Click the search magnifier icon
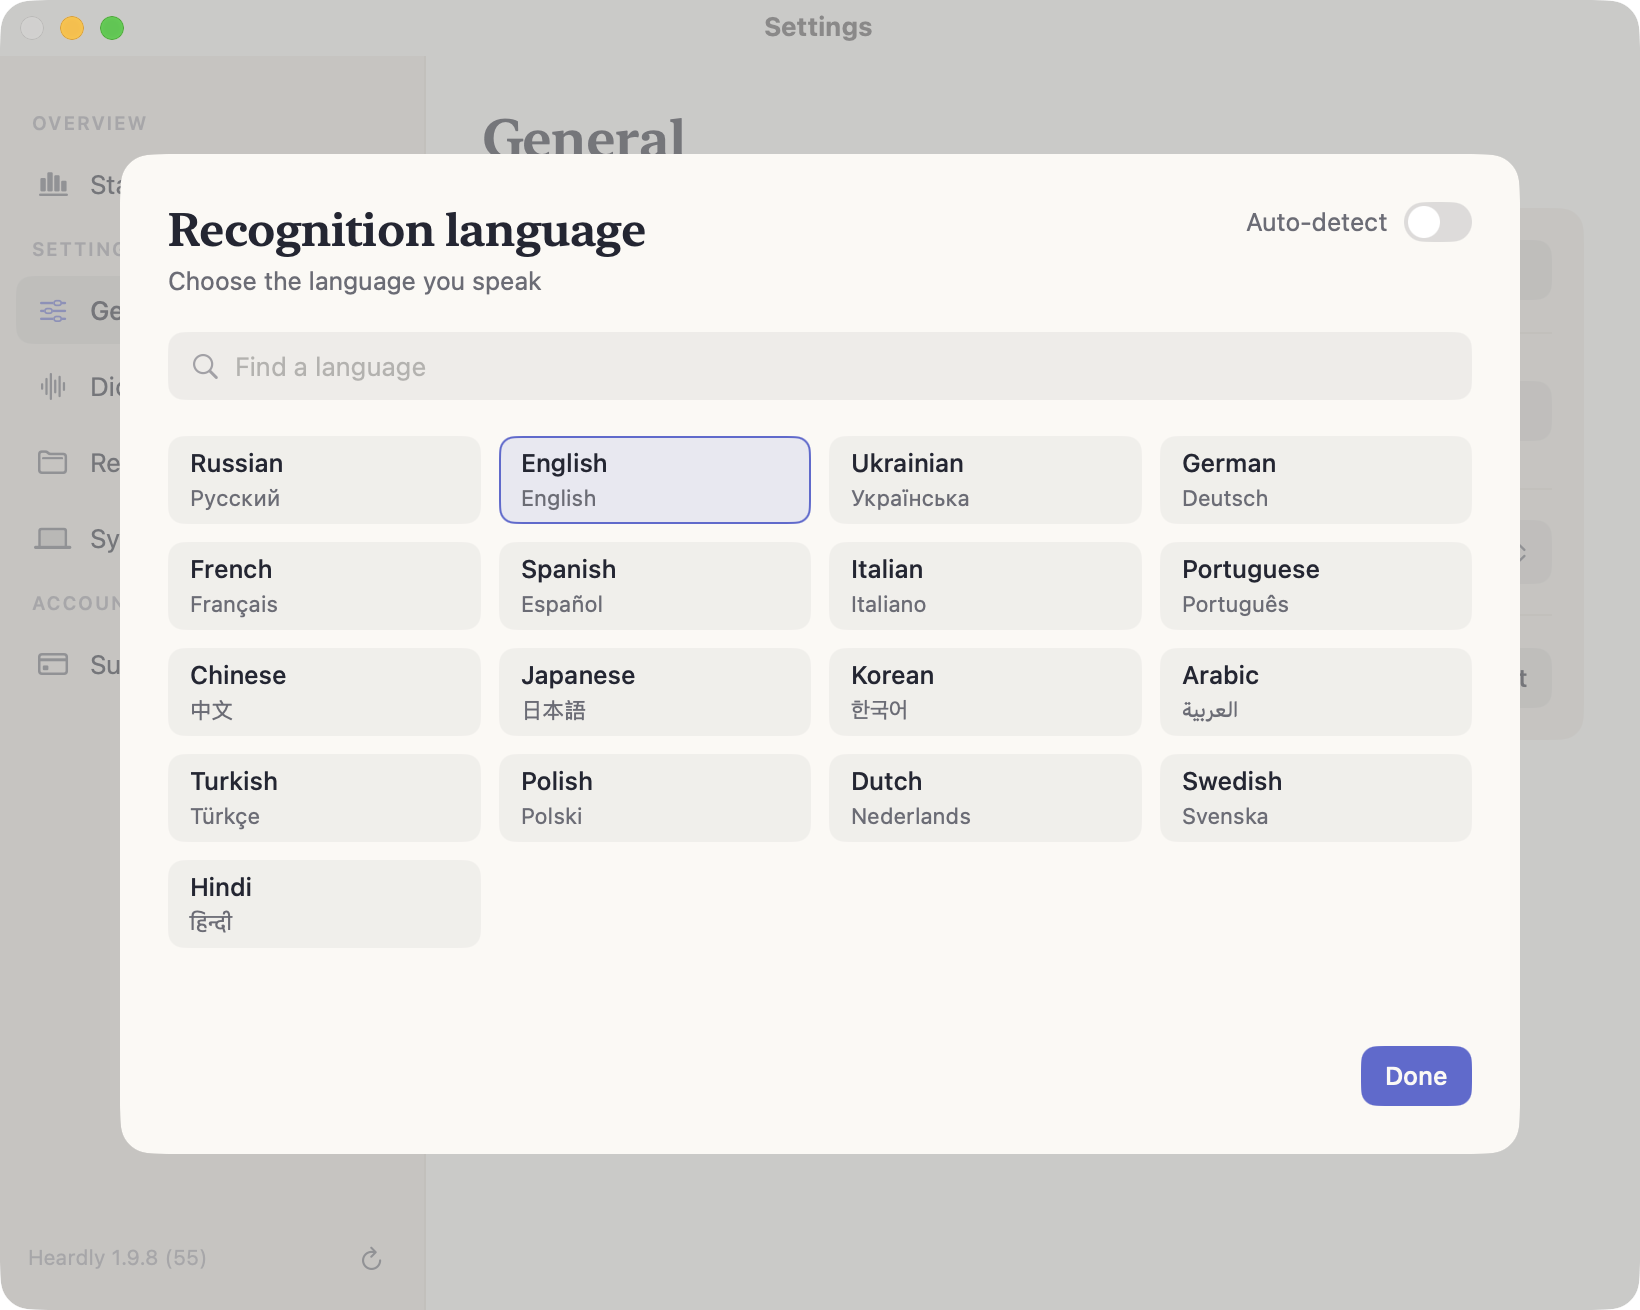Screen dimensions: 1640x1310 (x=205, y=367)
